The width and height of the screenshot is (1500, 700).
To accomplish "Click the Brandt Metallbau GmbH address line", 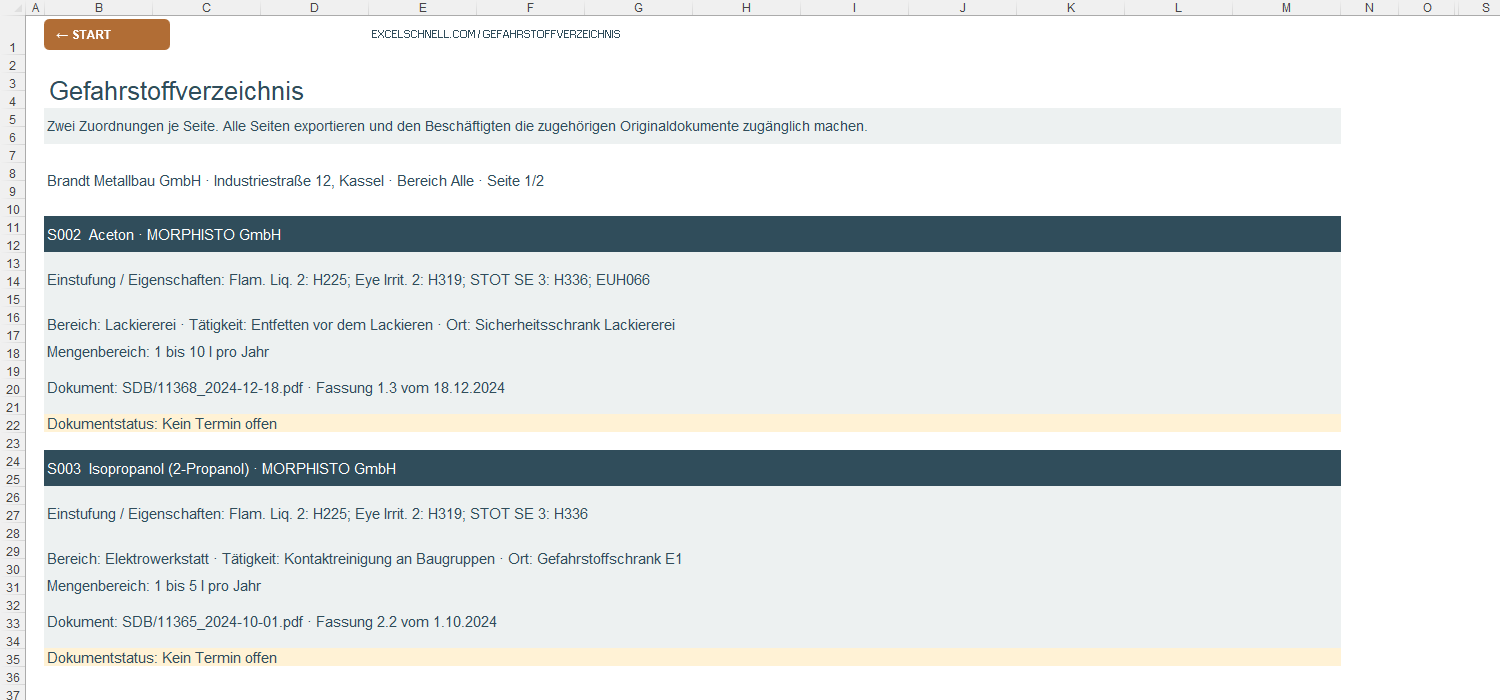I will (295, 181).
